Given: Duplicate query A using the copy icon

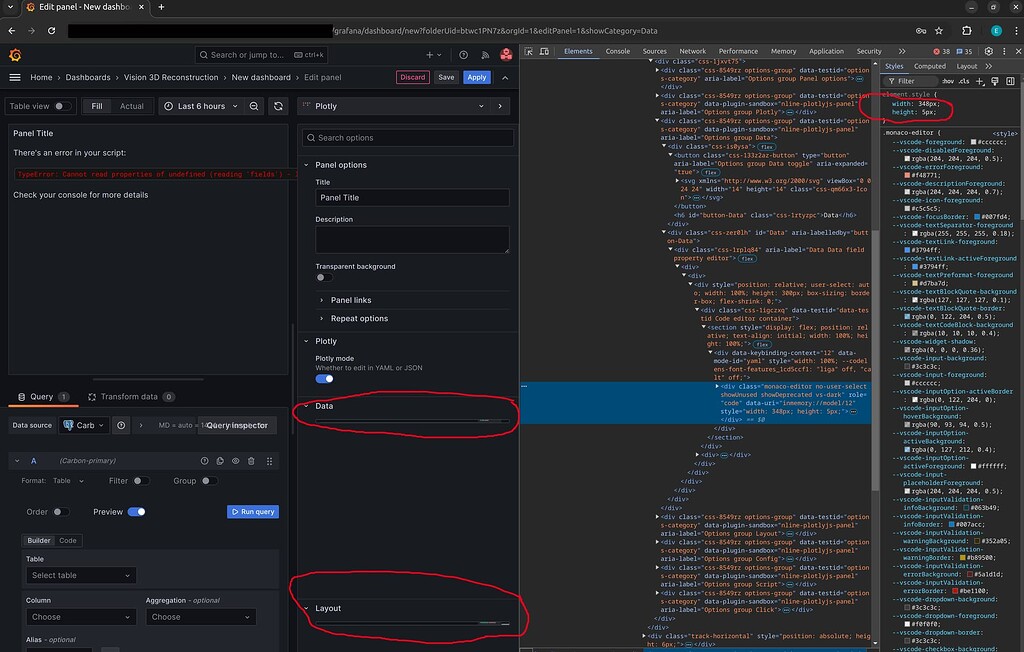Looking at the screenshot, I should [x=220, y=461].
